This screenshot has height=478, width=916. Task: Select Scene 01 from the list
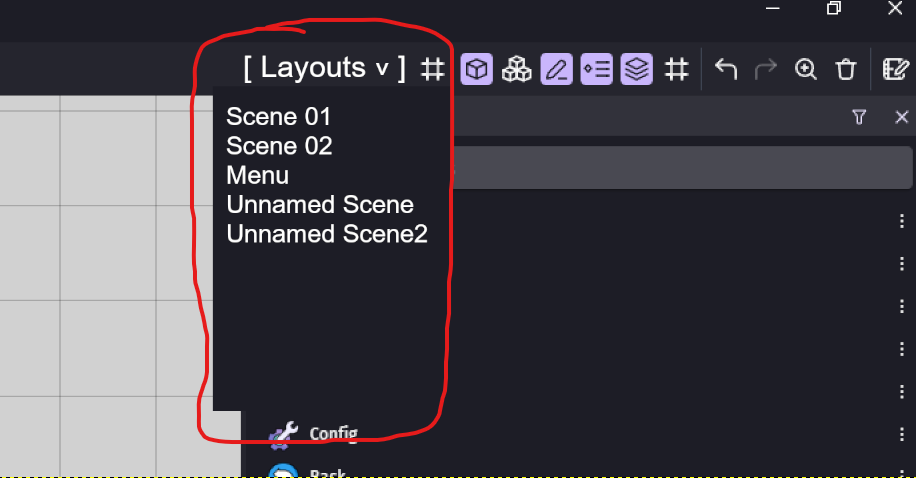click(x=279, y=116)
